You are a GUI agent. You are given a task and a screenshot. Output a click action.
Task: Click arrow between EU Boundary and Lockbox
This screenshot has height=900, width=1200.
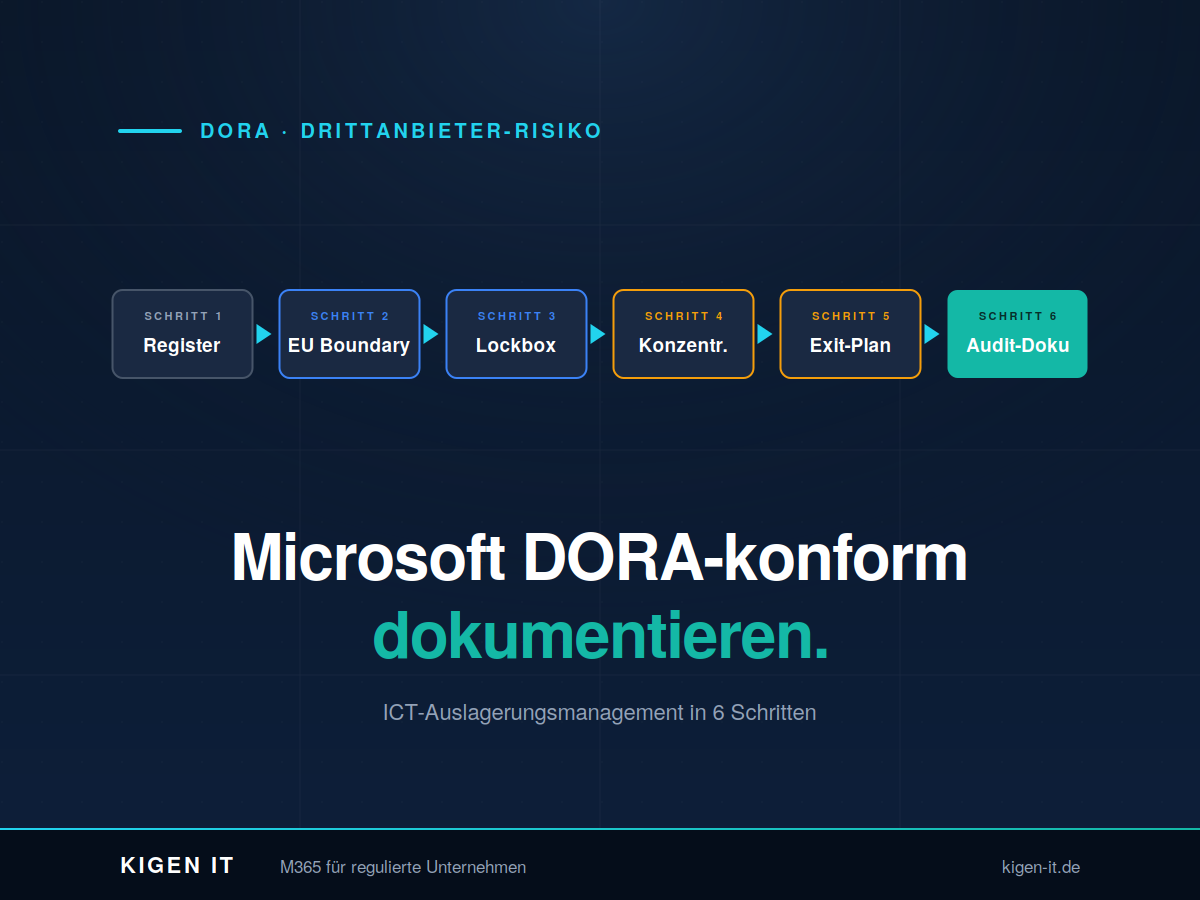tap(431, 334)
